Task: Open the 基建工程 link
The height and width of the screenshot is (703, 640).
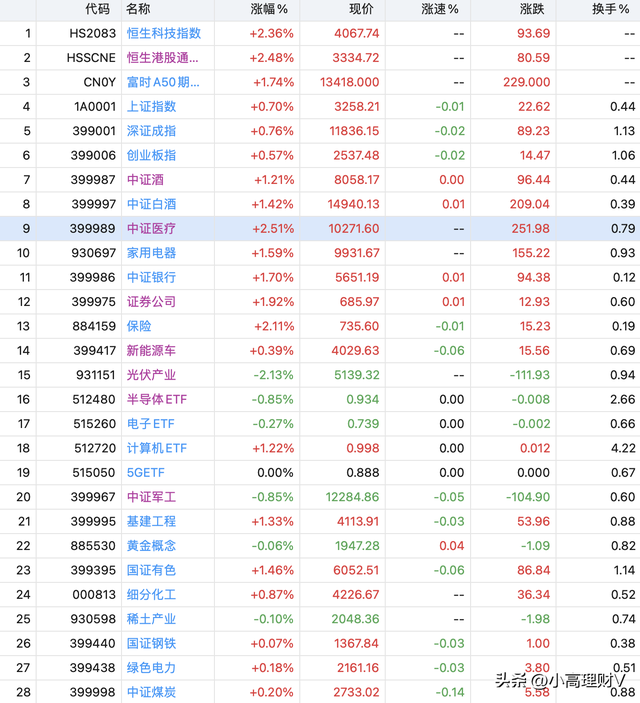Action: coord(151,521)
